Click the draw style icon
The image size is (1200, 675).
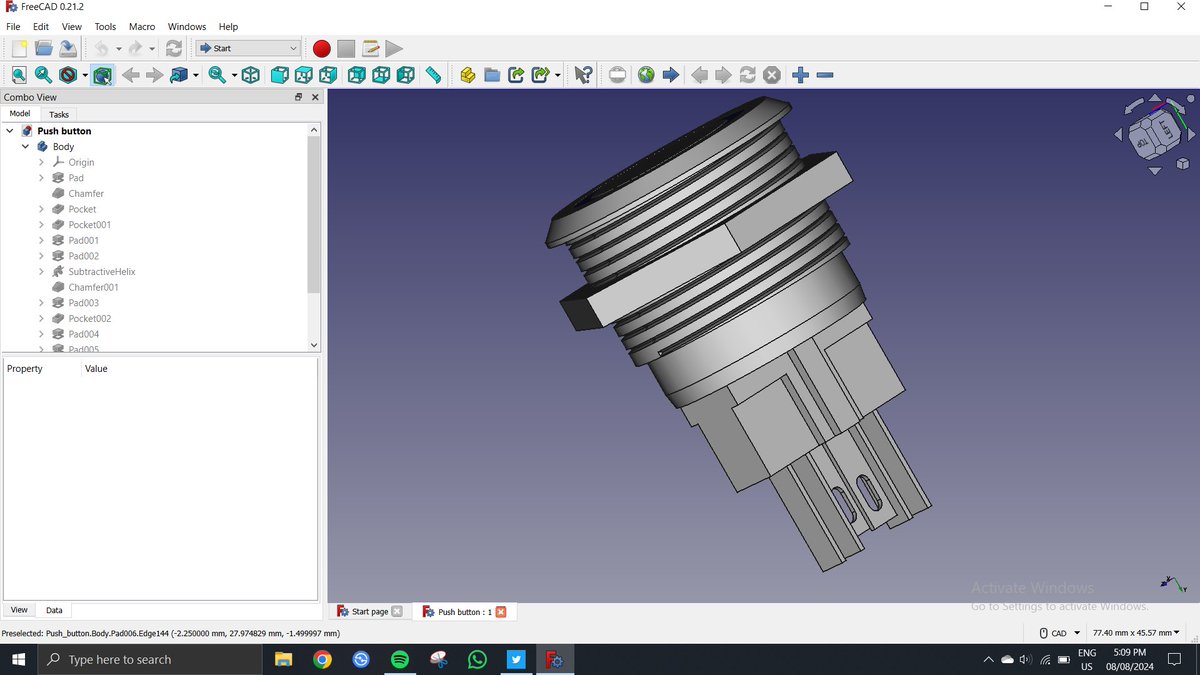pyautogui.click(x=68, y=75)
